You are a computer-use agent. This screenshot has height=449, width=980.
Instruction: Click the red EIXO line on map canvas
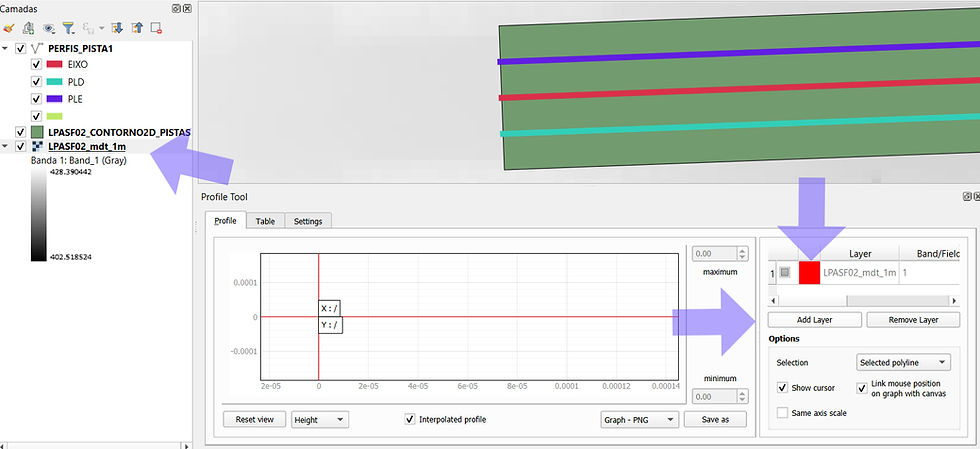pos(739,89)
